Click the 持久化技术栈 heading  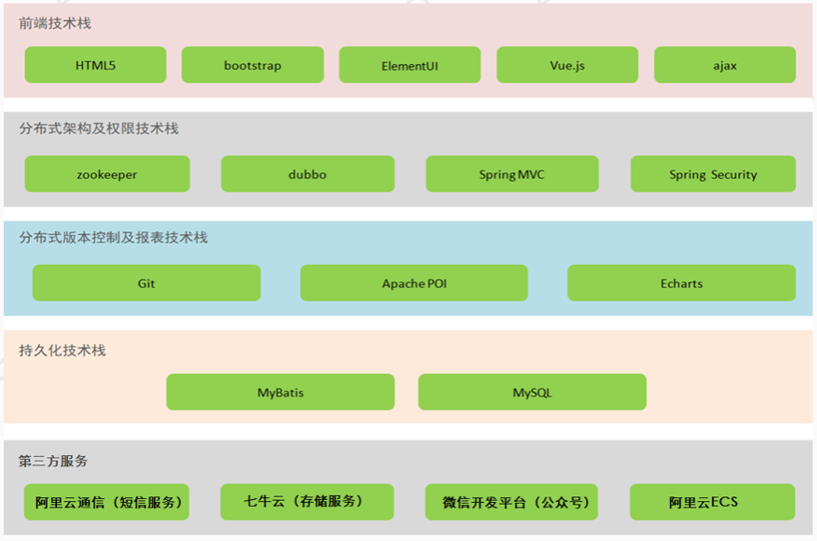(62, 350)
